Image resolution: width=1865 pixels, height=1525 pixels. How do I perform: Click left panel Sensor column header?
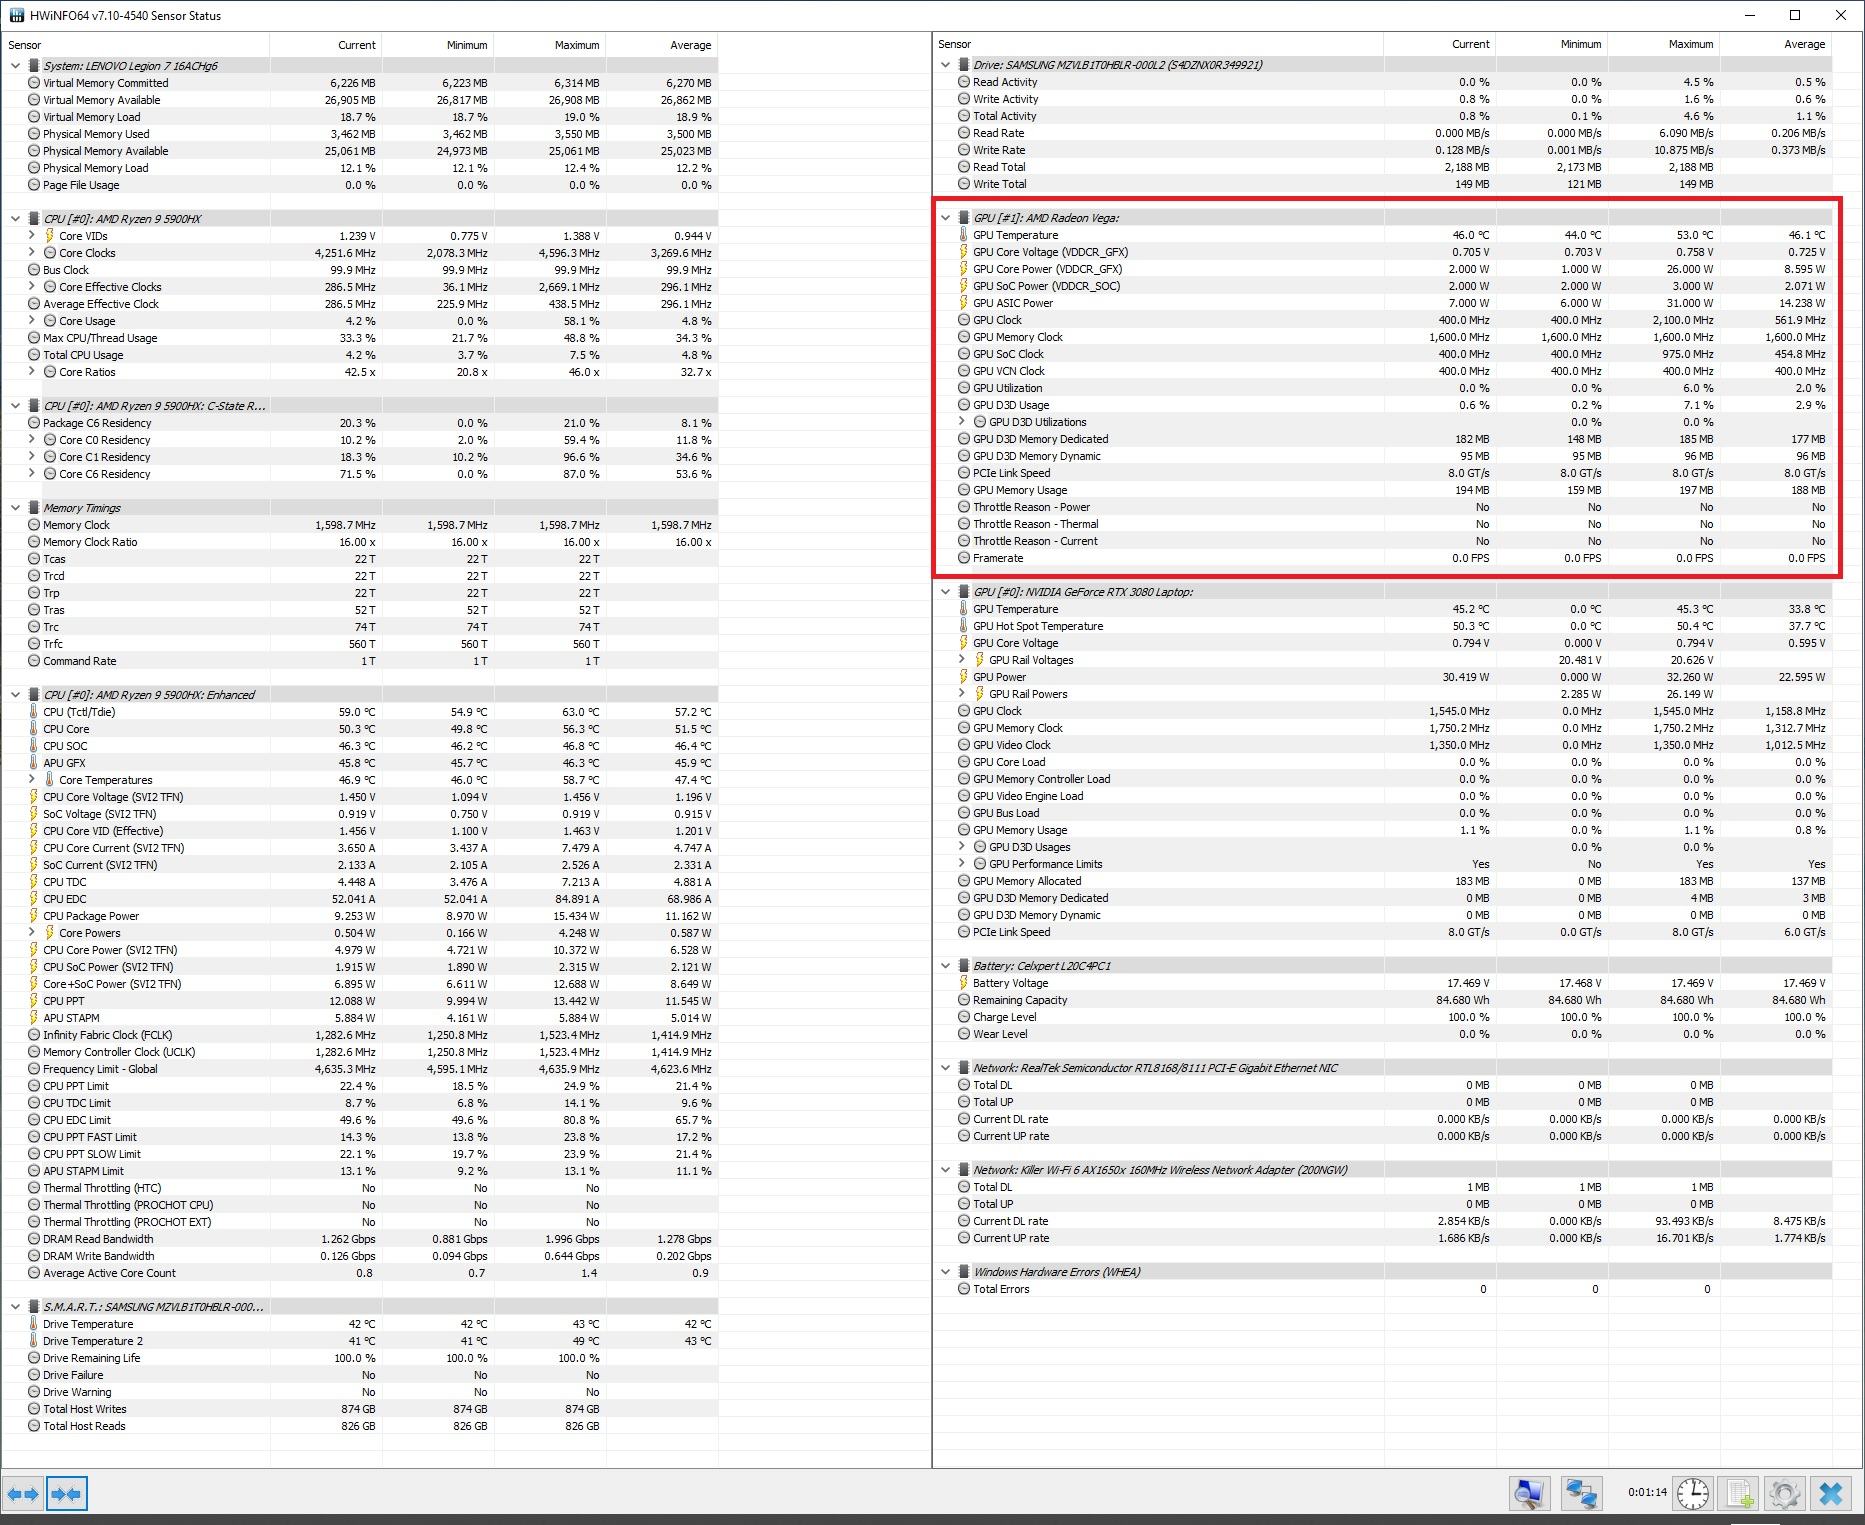pyautogui.click(x=135, y=45)
